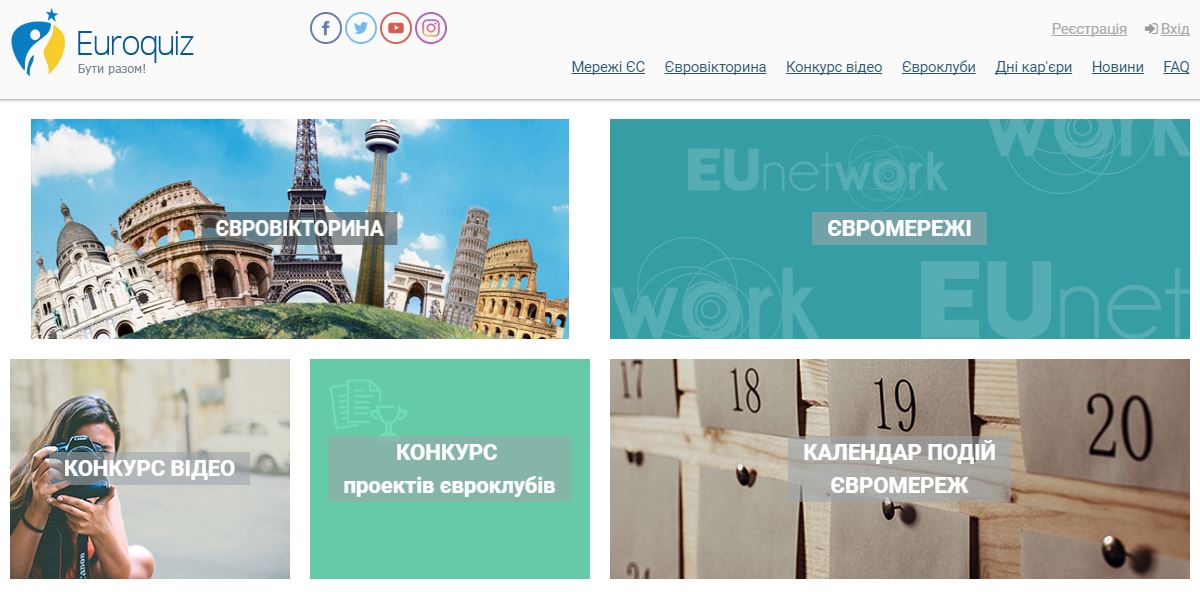Open the ЄВРОВІКТОРИНА landmarks banner

pyautogui.click(x=300, y=229)
